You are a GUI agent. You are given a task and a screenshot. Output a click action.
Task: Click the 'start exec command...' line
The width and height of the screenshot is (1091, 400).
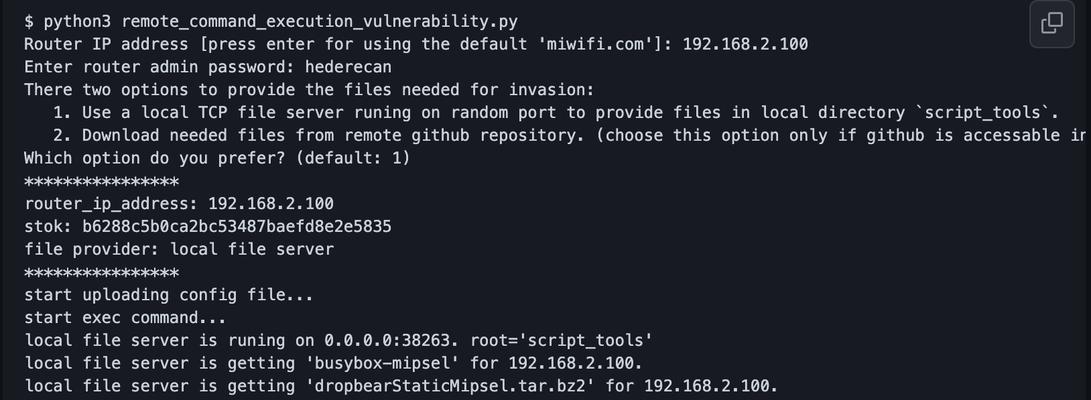pos(125,318)
